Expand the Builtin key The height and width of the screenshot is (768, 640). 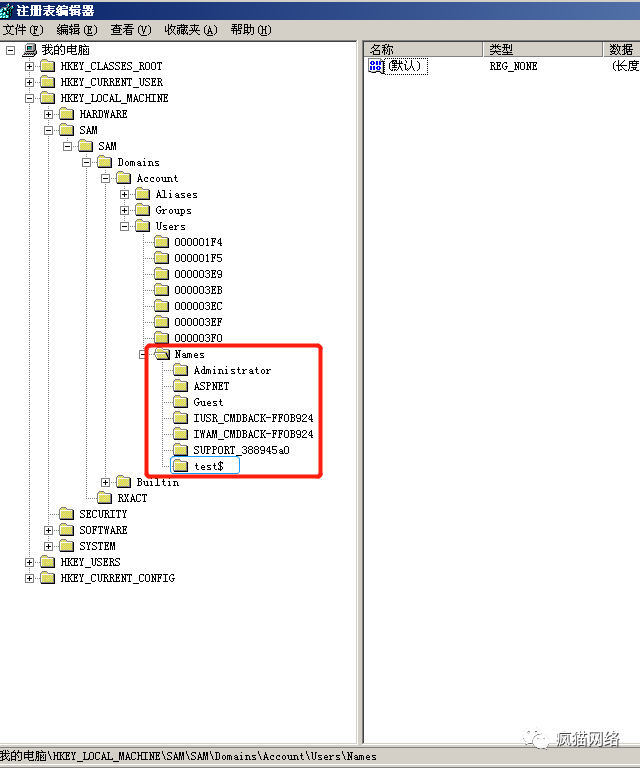tap(106, 482)
